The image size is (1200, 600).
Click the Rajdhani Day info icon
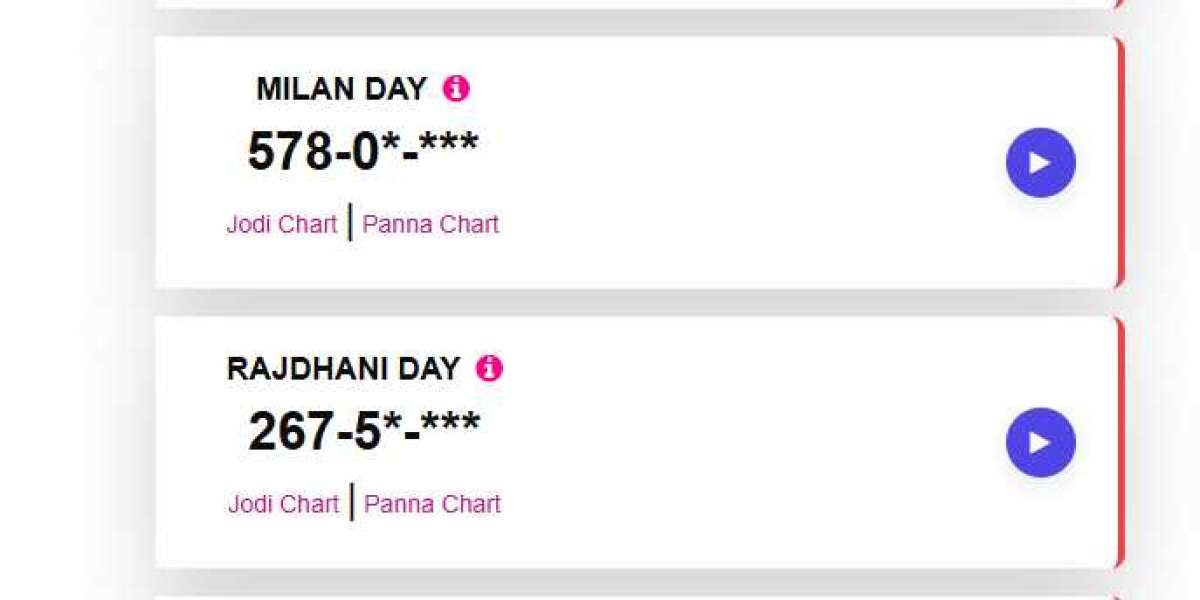(489, 369)
